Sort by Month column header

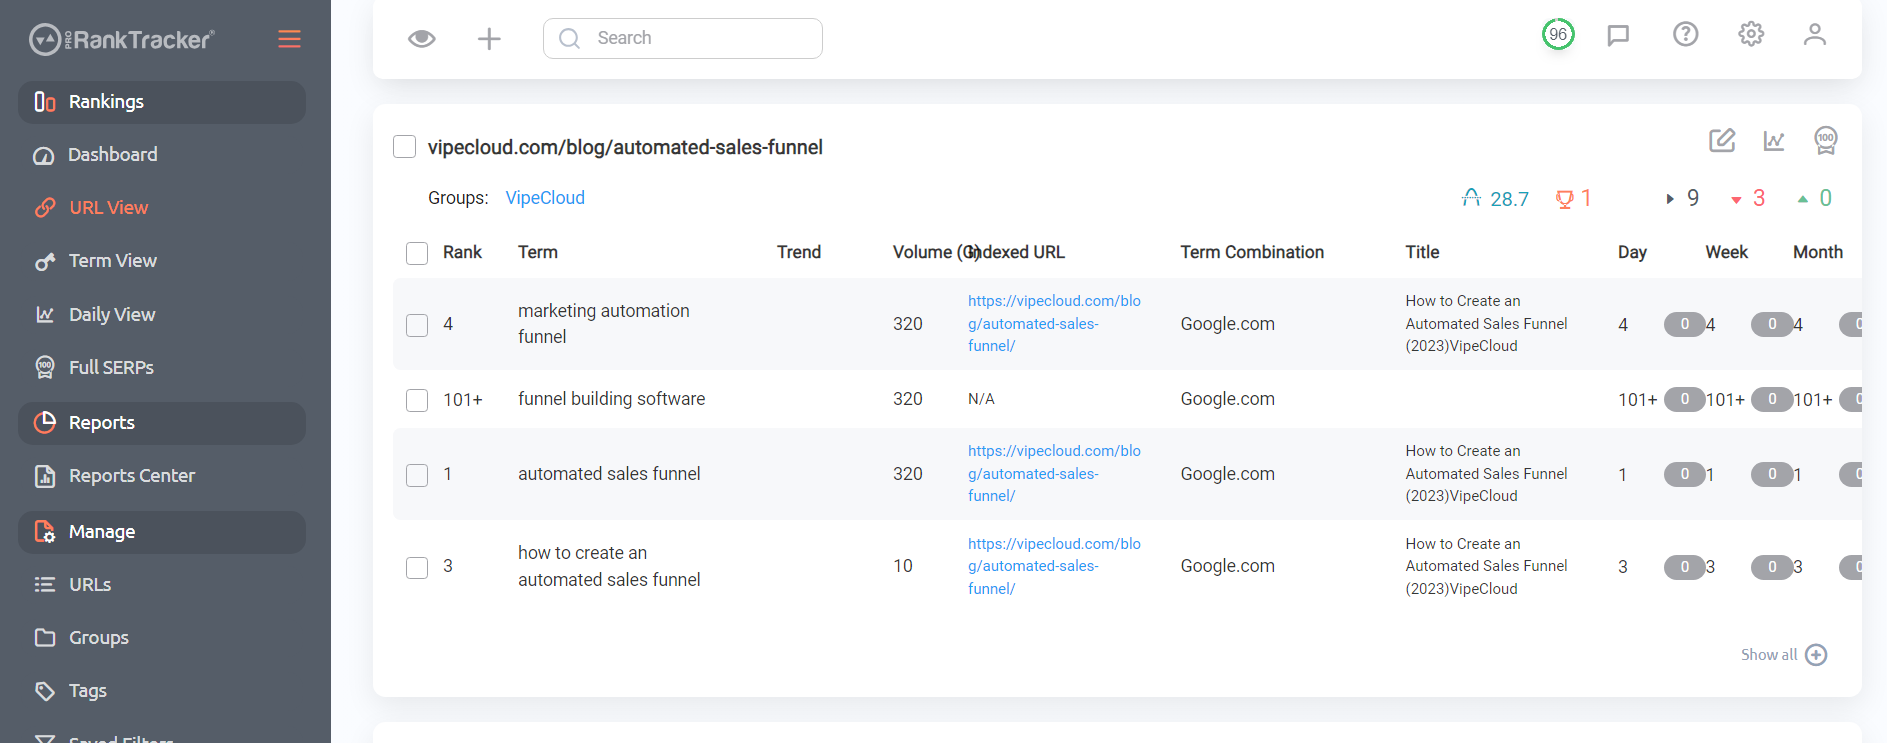tap(1818, 252)
